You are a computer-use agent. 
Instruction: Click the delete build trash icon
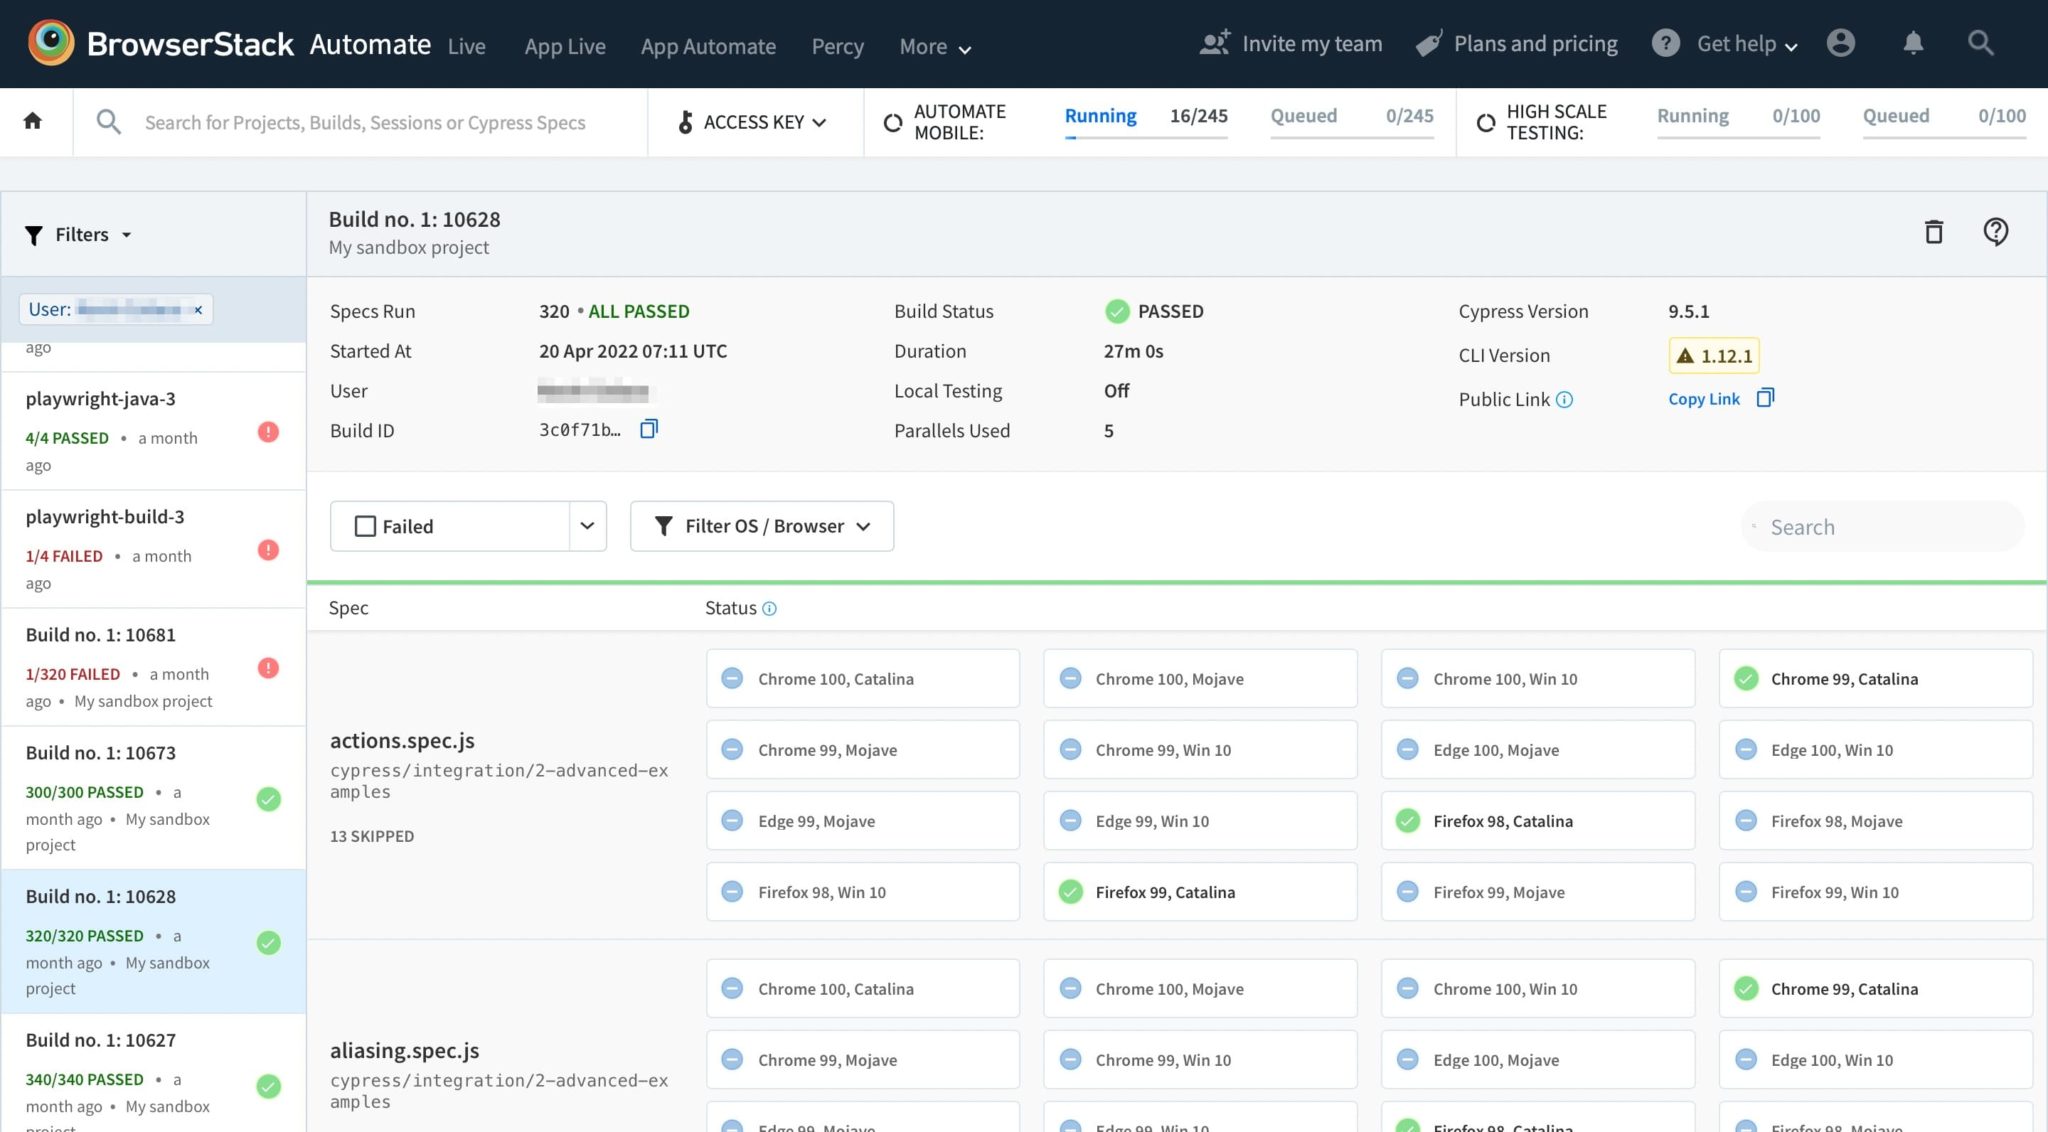coord(1933,231)
